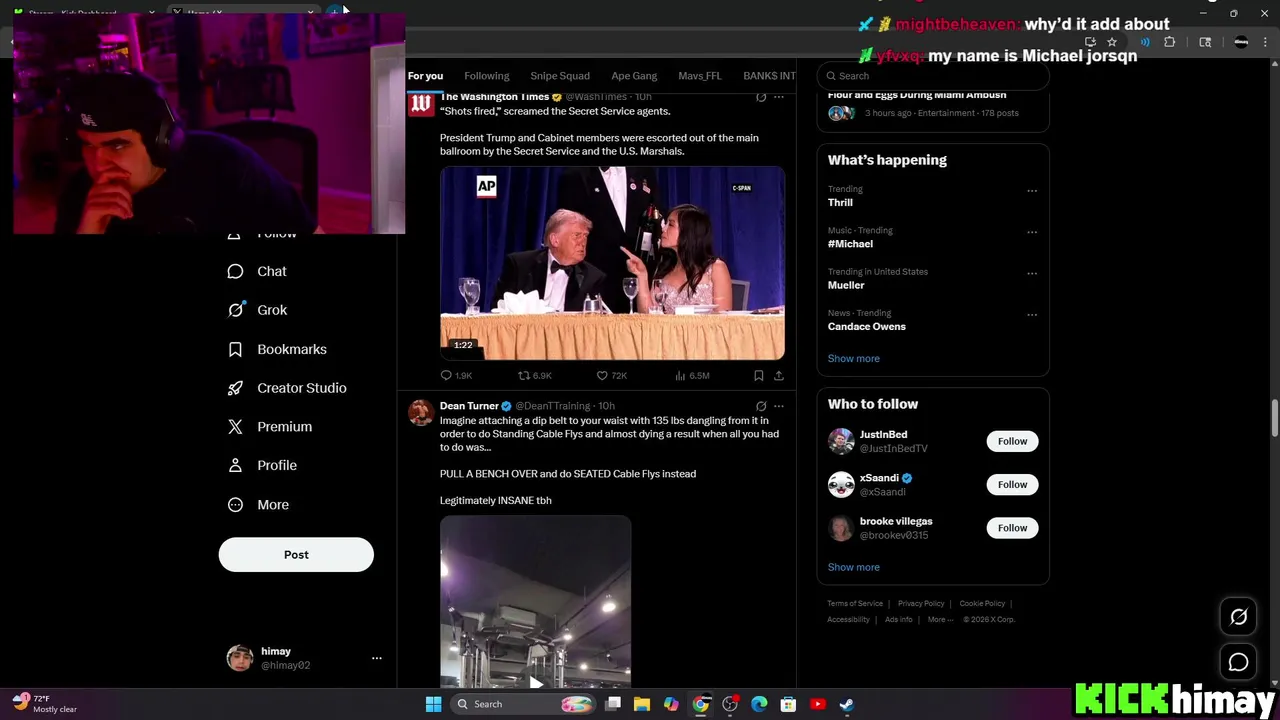Switch to the For you tab
The height and width of the screenshot is (720, 1280).
tap(425, 76)
